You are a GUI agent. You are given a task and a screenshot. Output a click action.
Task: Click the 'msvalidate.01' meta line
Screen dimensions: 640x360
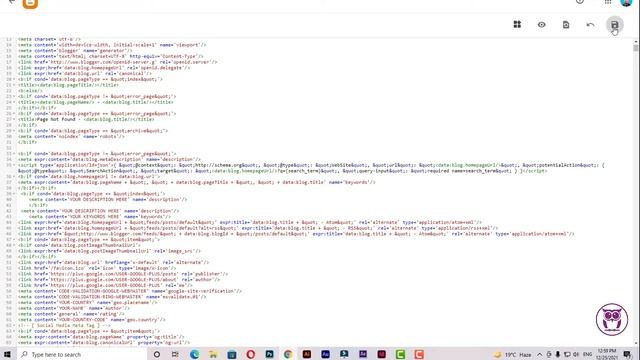(112, 296)
